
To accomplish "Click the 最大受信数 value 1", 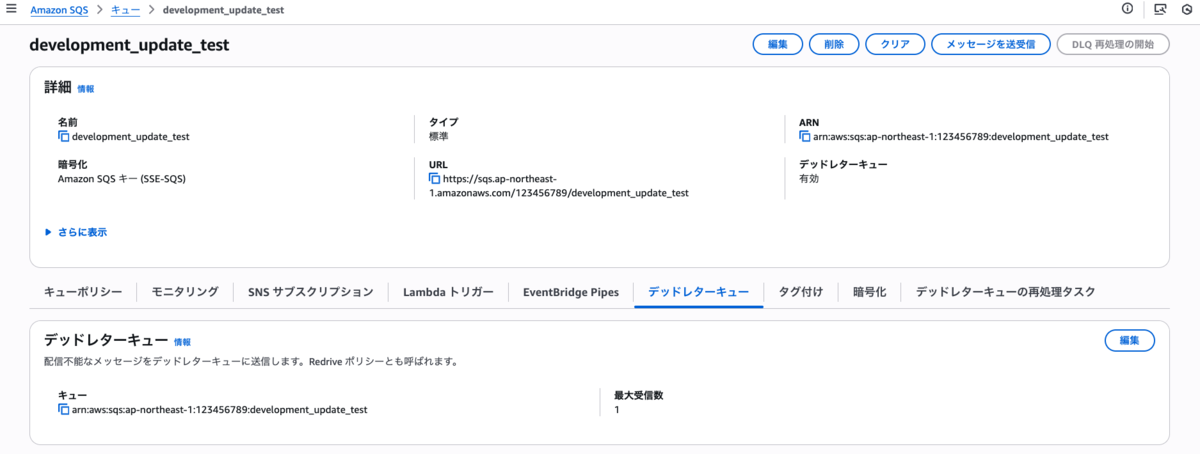I will (x=617, y=410).
